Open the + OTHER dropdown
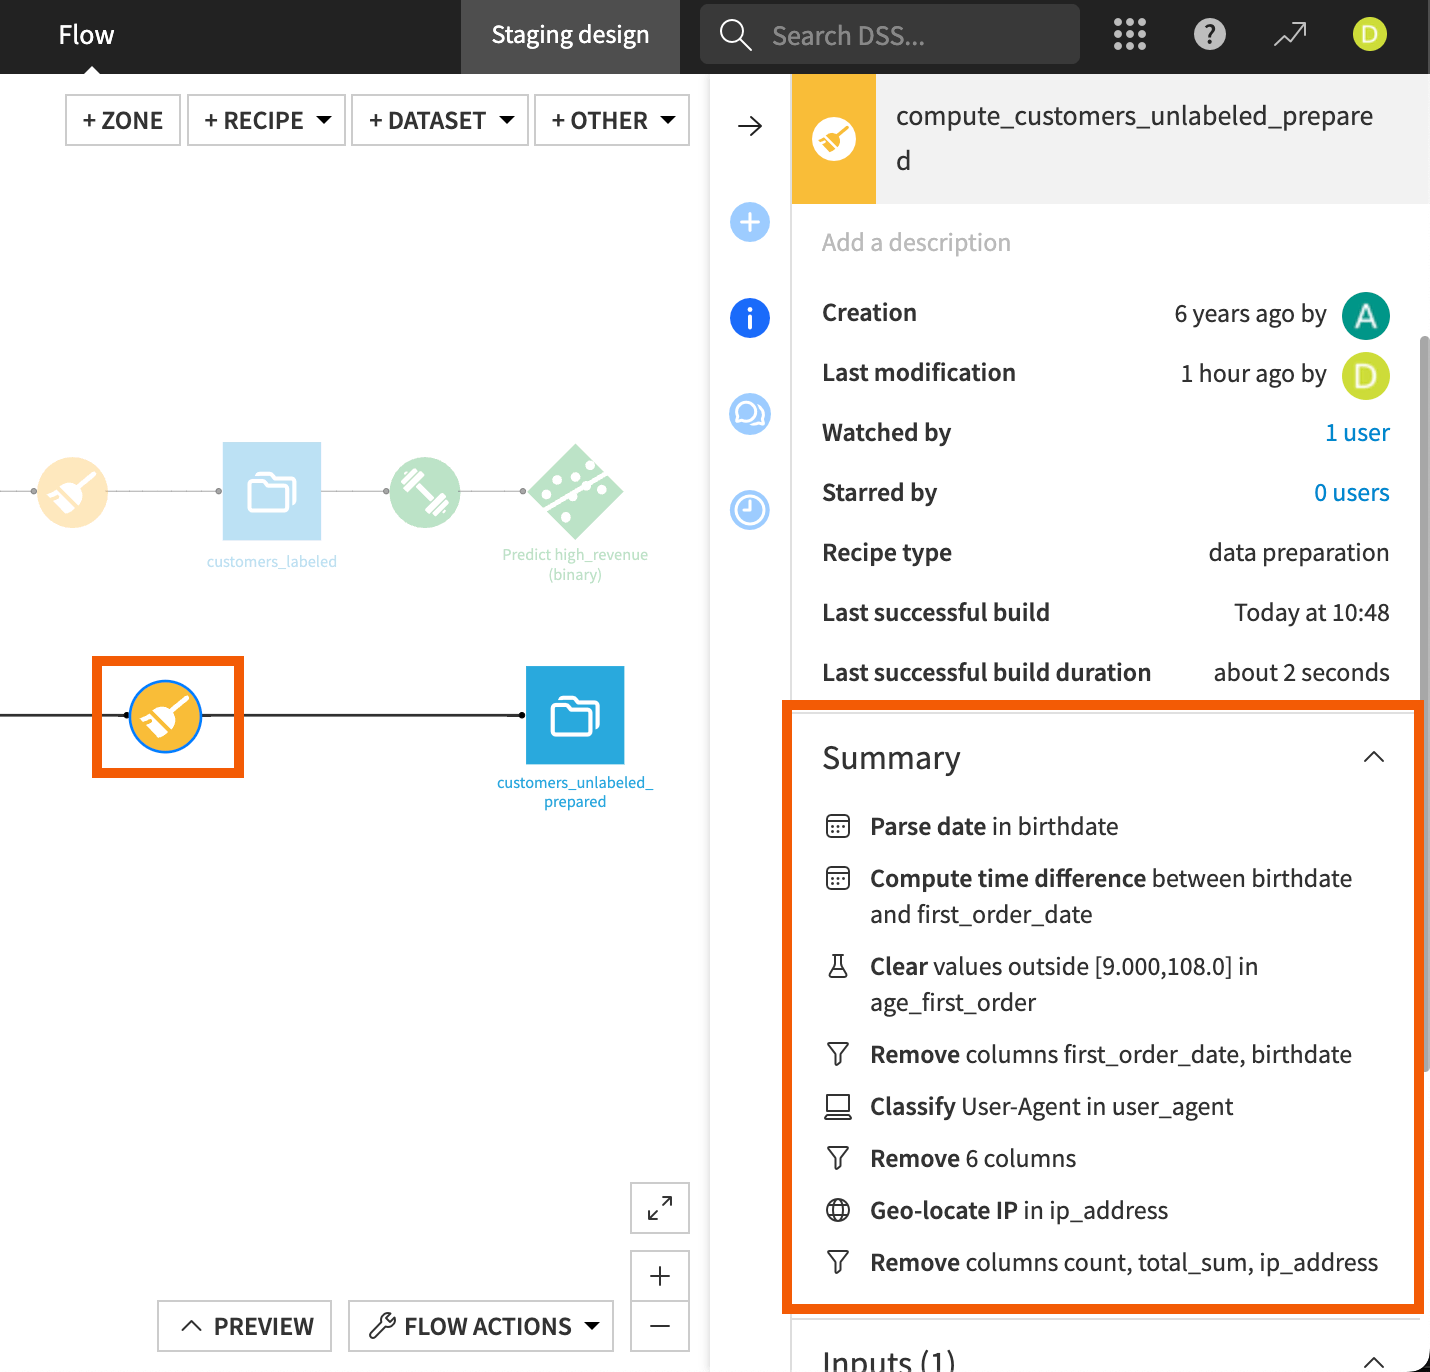Viewport: 1430px width, 1372px height. pyautogui.click(x=612, y=120)
